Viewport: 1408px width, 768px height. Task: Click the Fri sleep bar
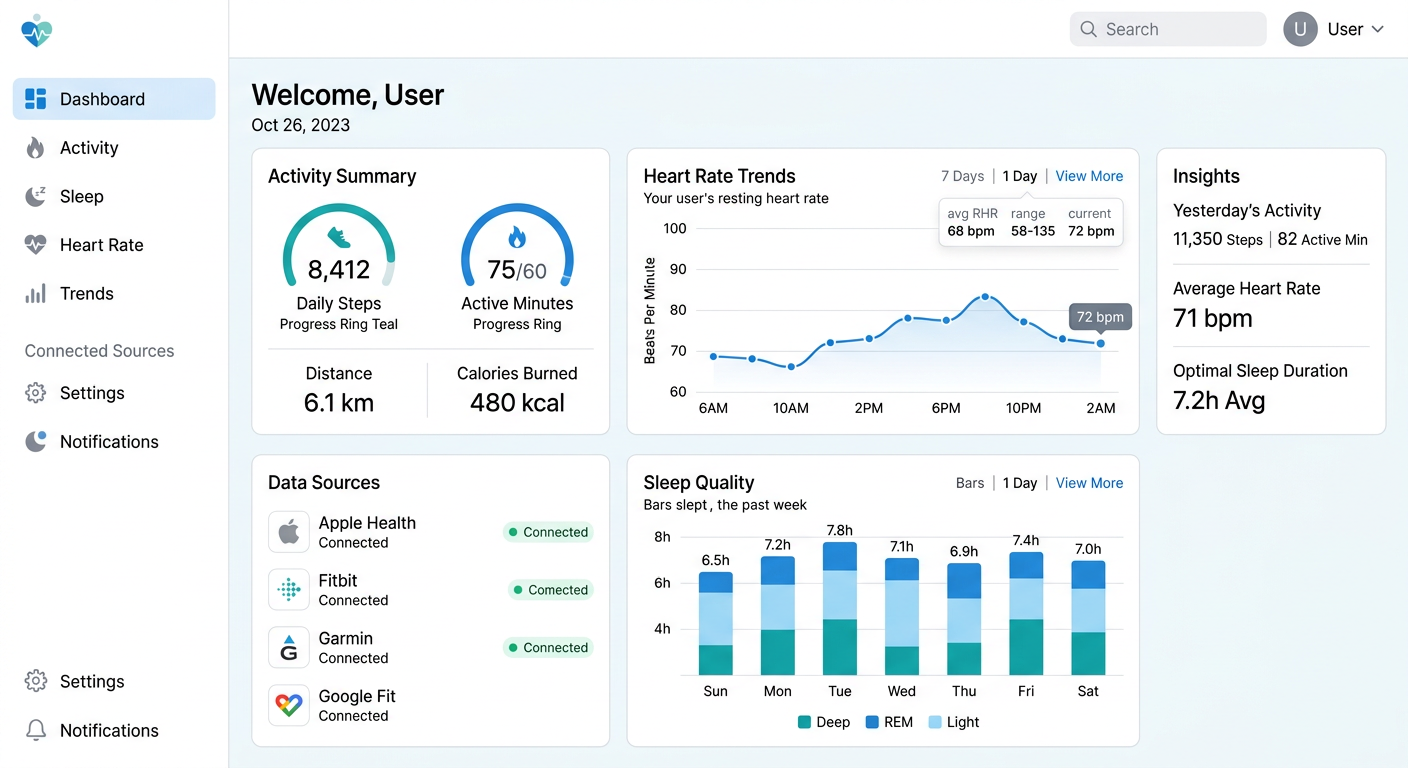click(1026, 614)
